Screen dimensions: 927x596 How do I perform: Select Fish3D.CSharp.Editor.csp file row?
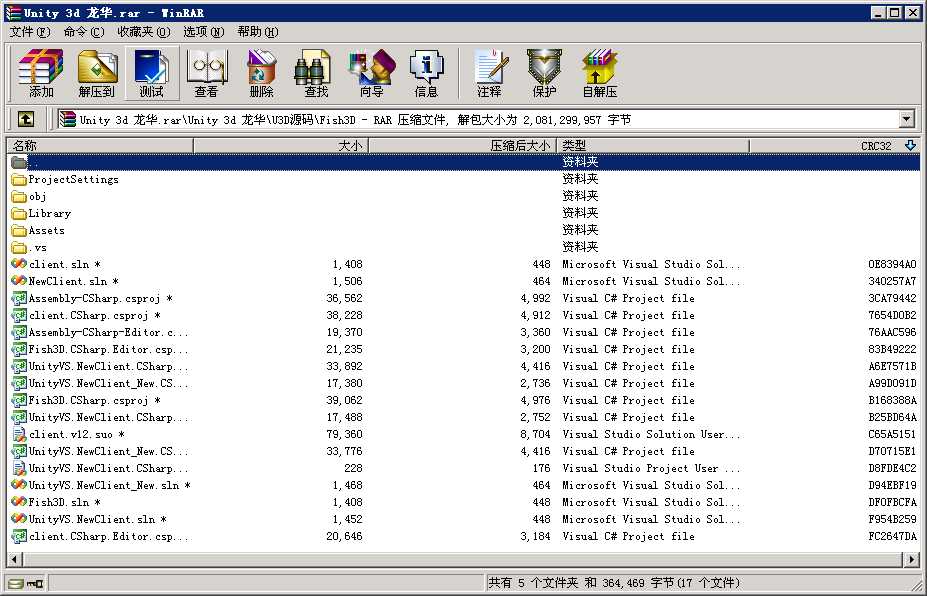pos(464,349)
